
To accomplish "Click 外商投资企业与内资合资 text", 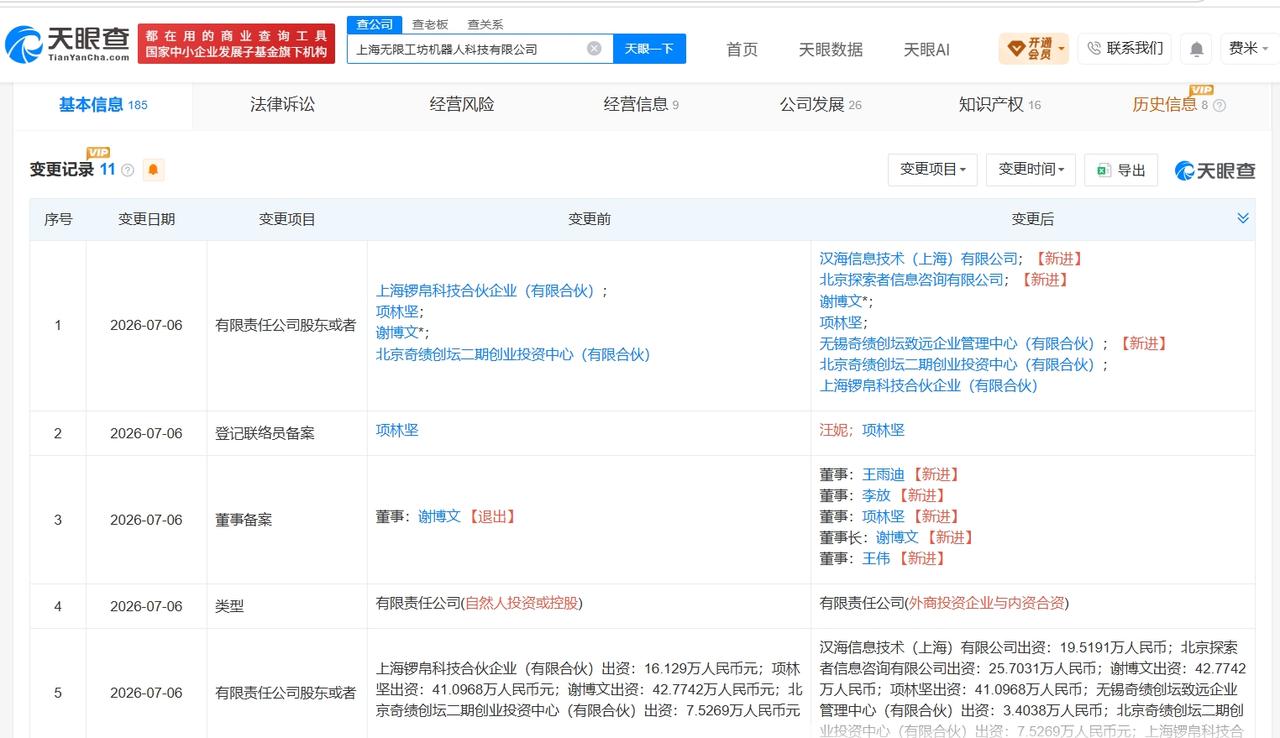I will click(x=986, y=603).
